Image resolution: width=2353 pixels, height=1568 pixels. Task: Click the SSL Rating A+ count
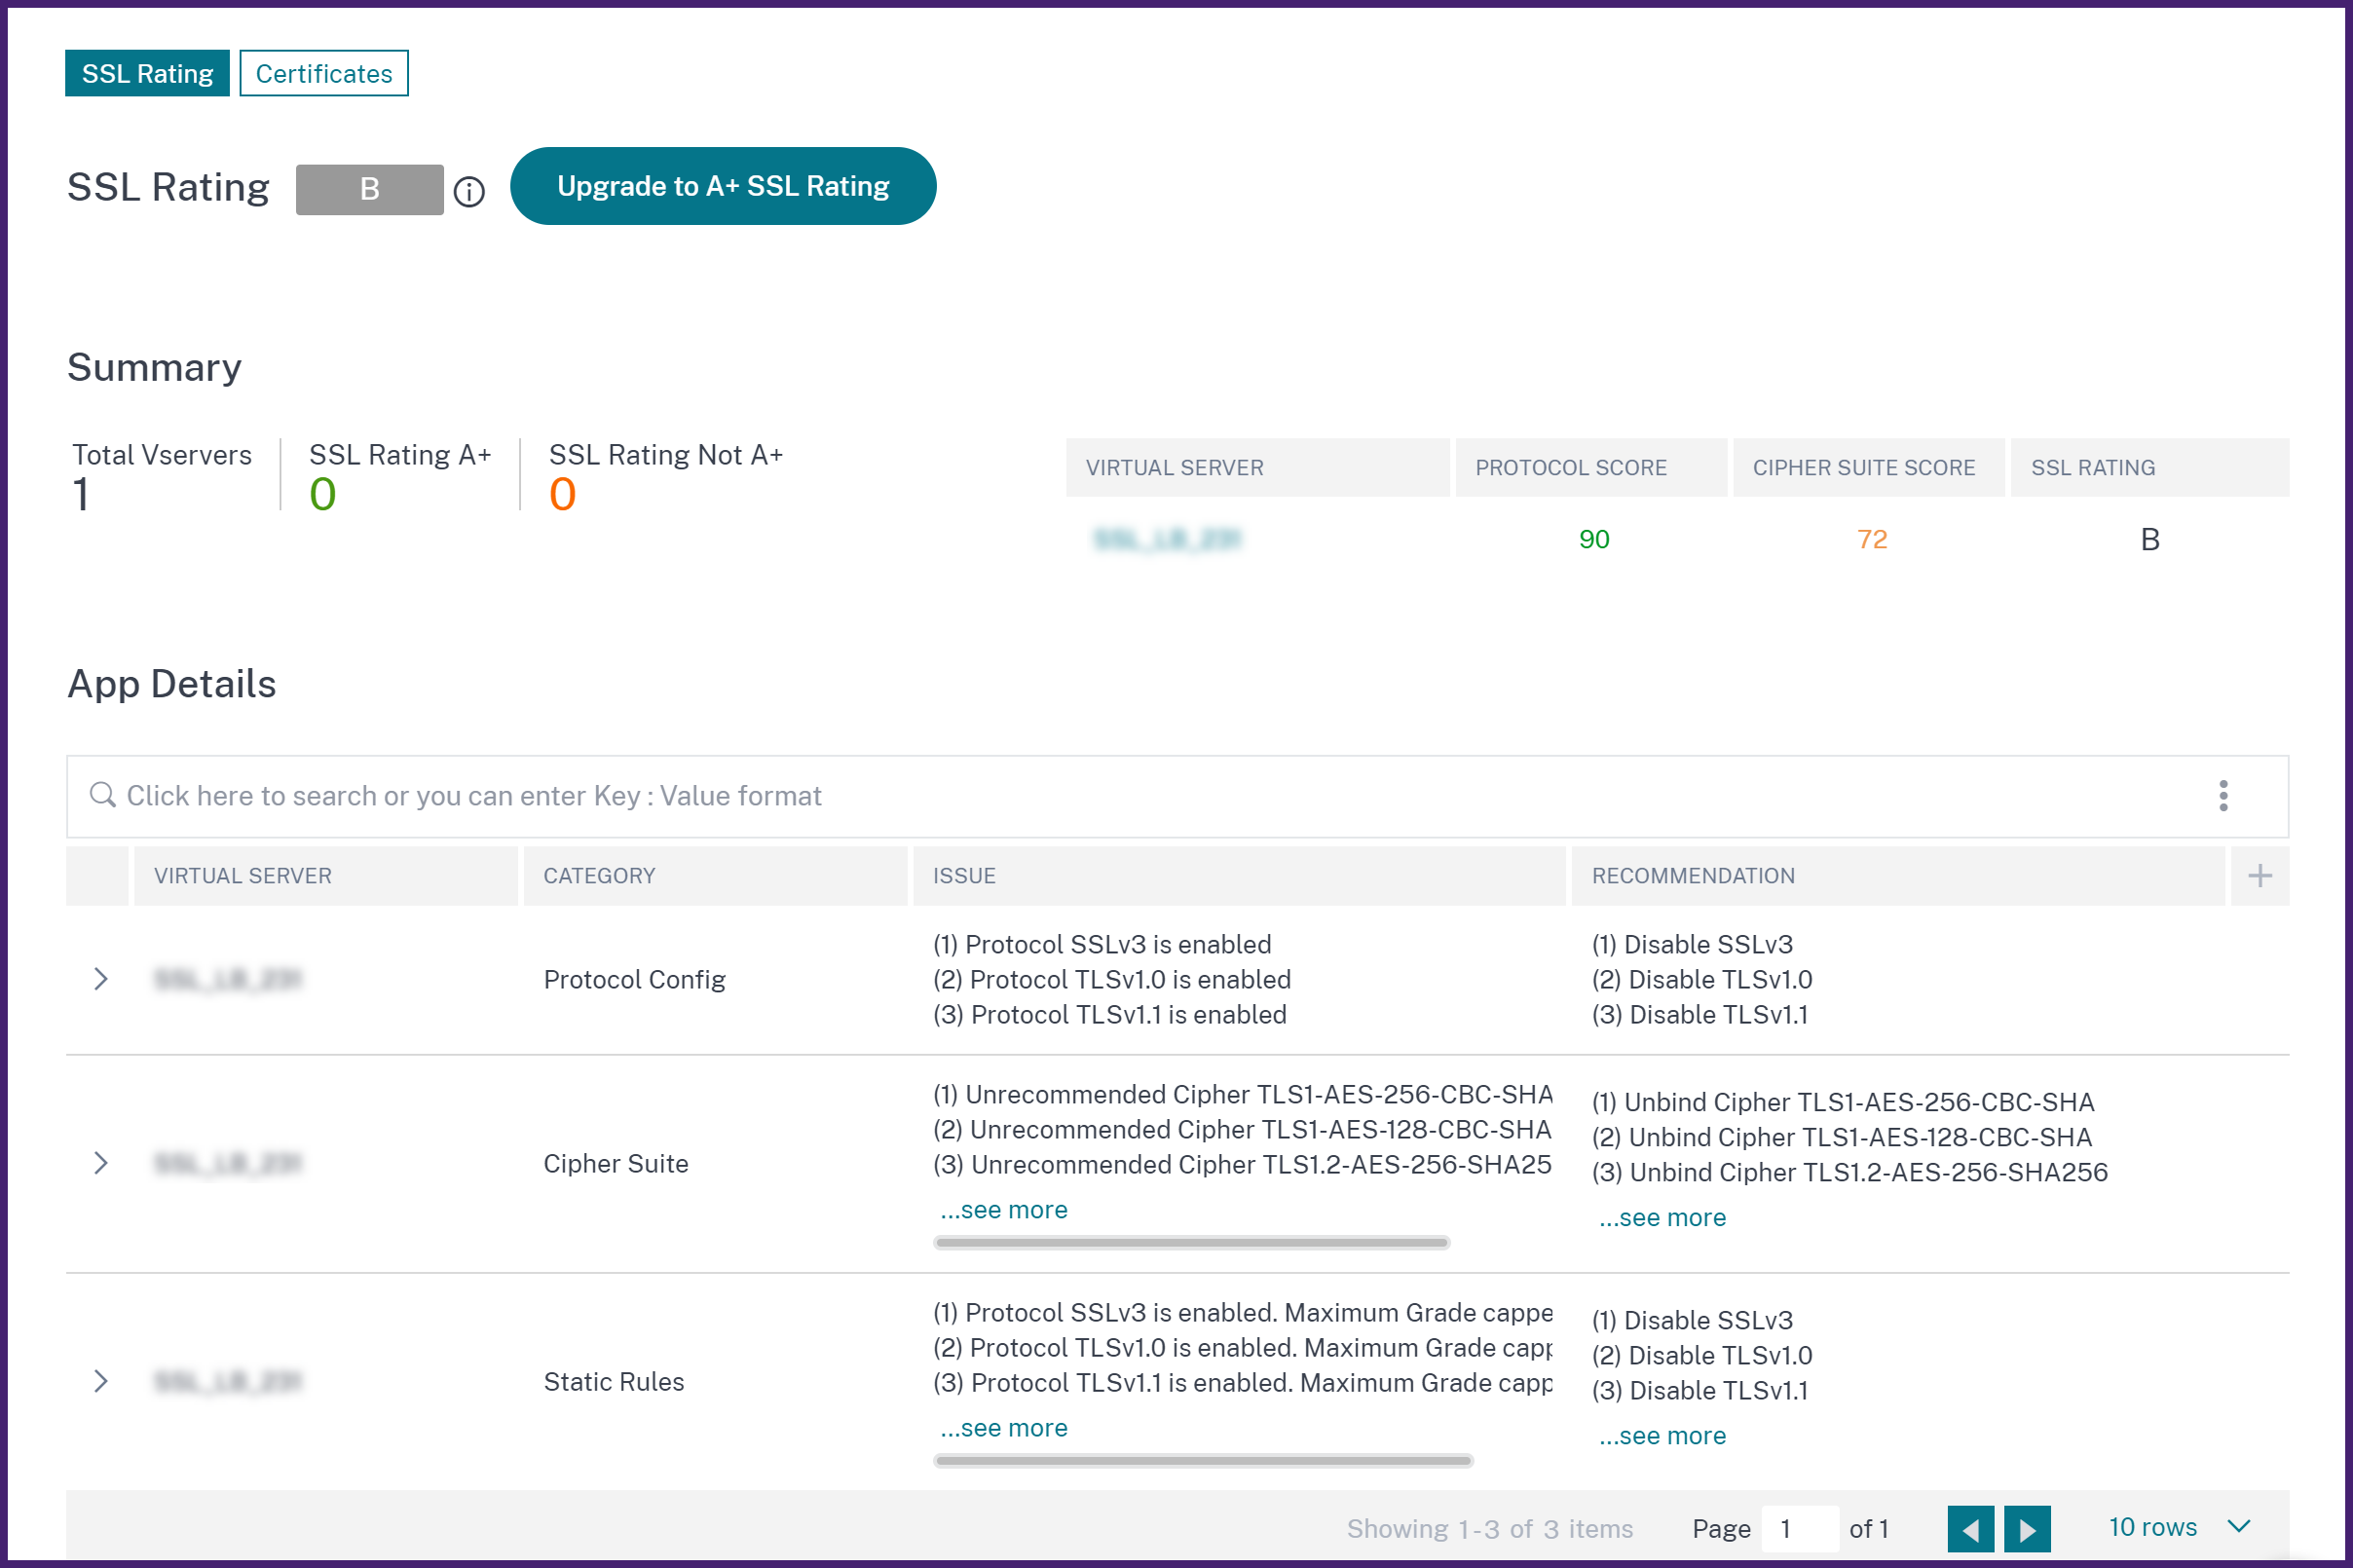pos(322,494)
